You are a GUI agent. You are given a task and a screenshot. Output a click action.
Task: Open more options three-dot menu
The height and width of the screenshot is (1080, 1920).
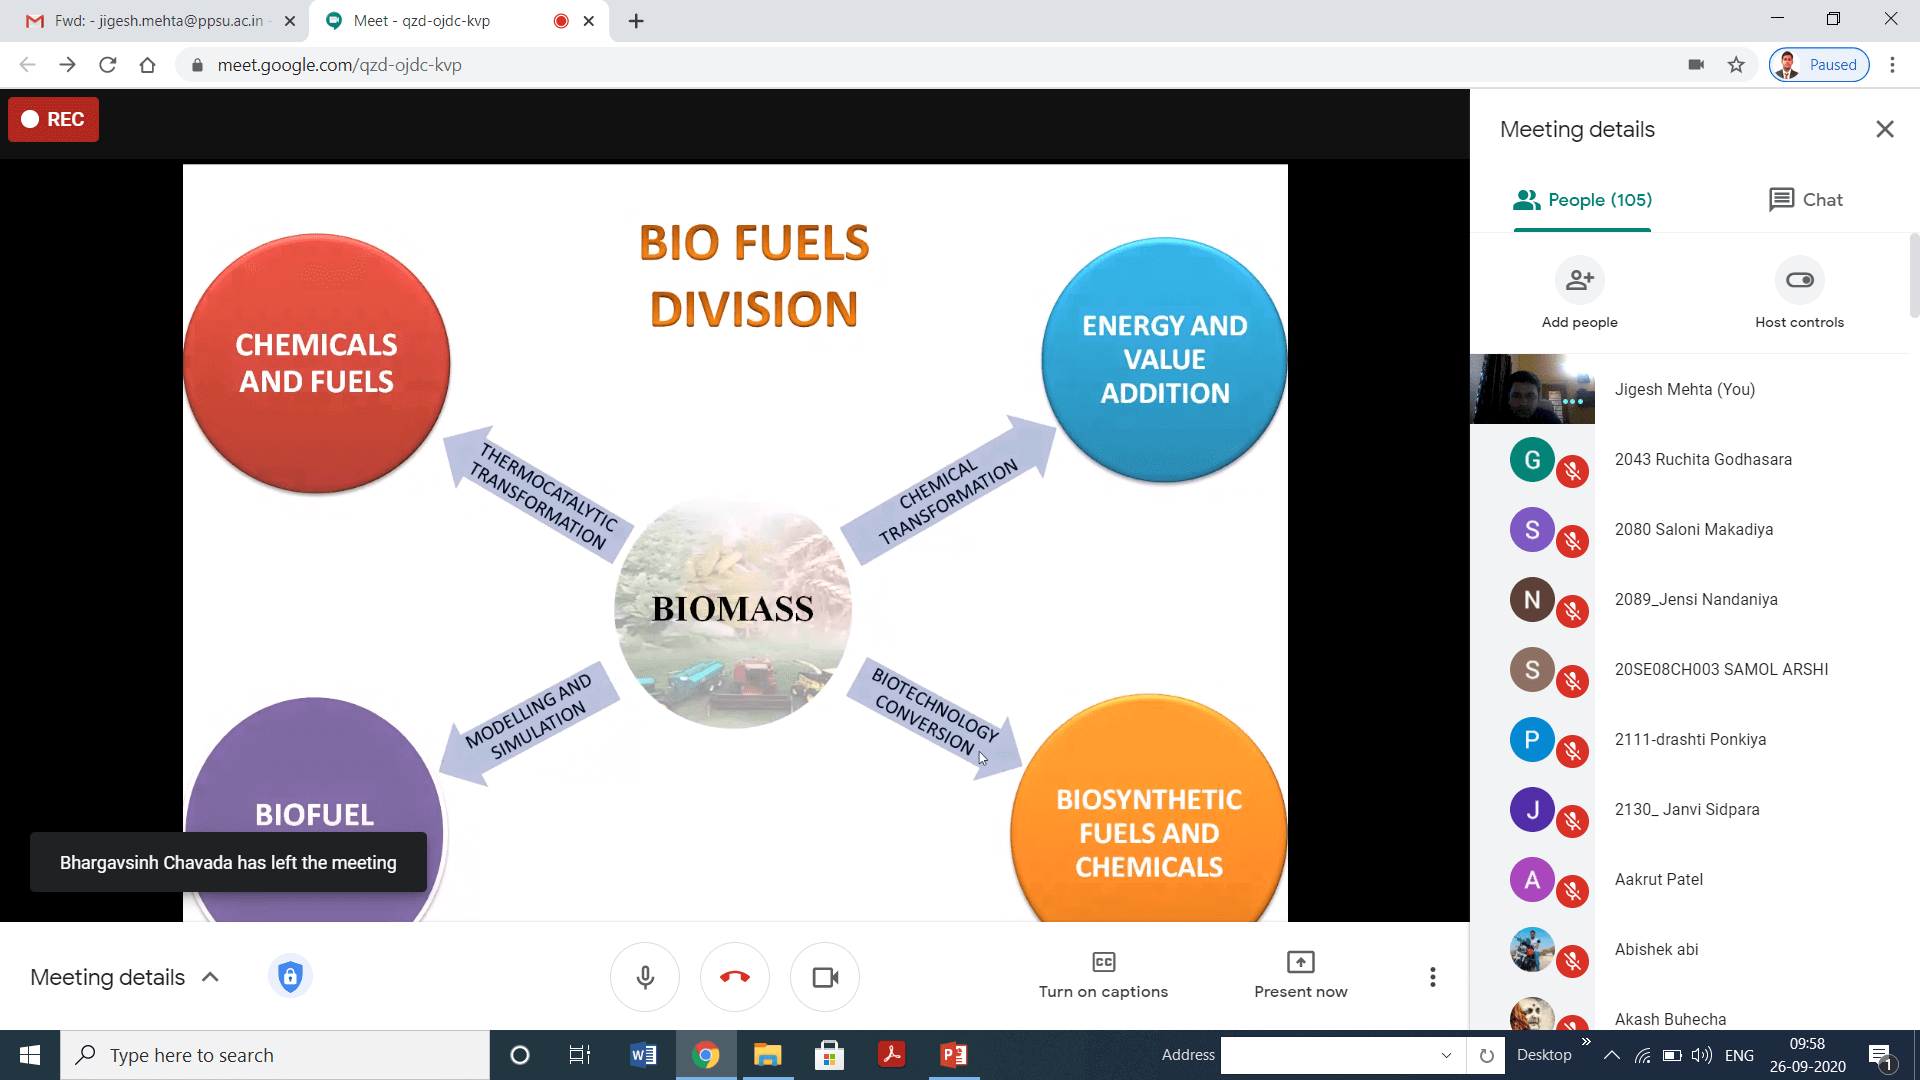coord(1432,977)
